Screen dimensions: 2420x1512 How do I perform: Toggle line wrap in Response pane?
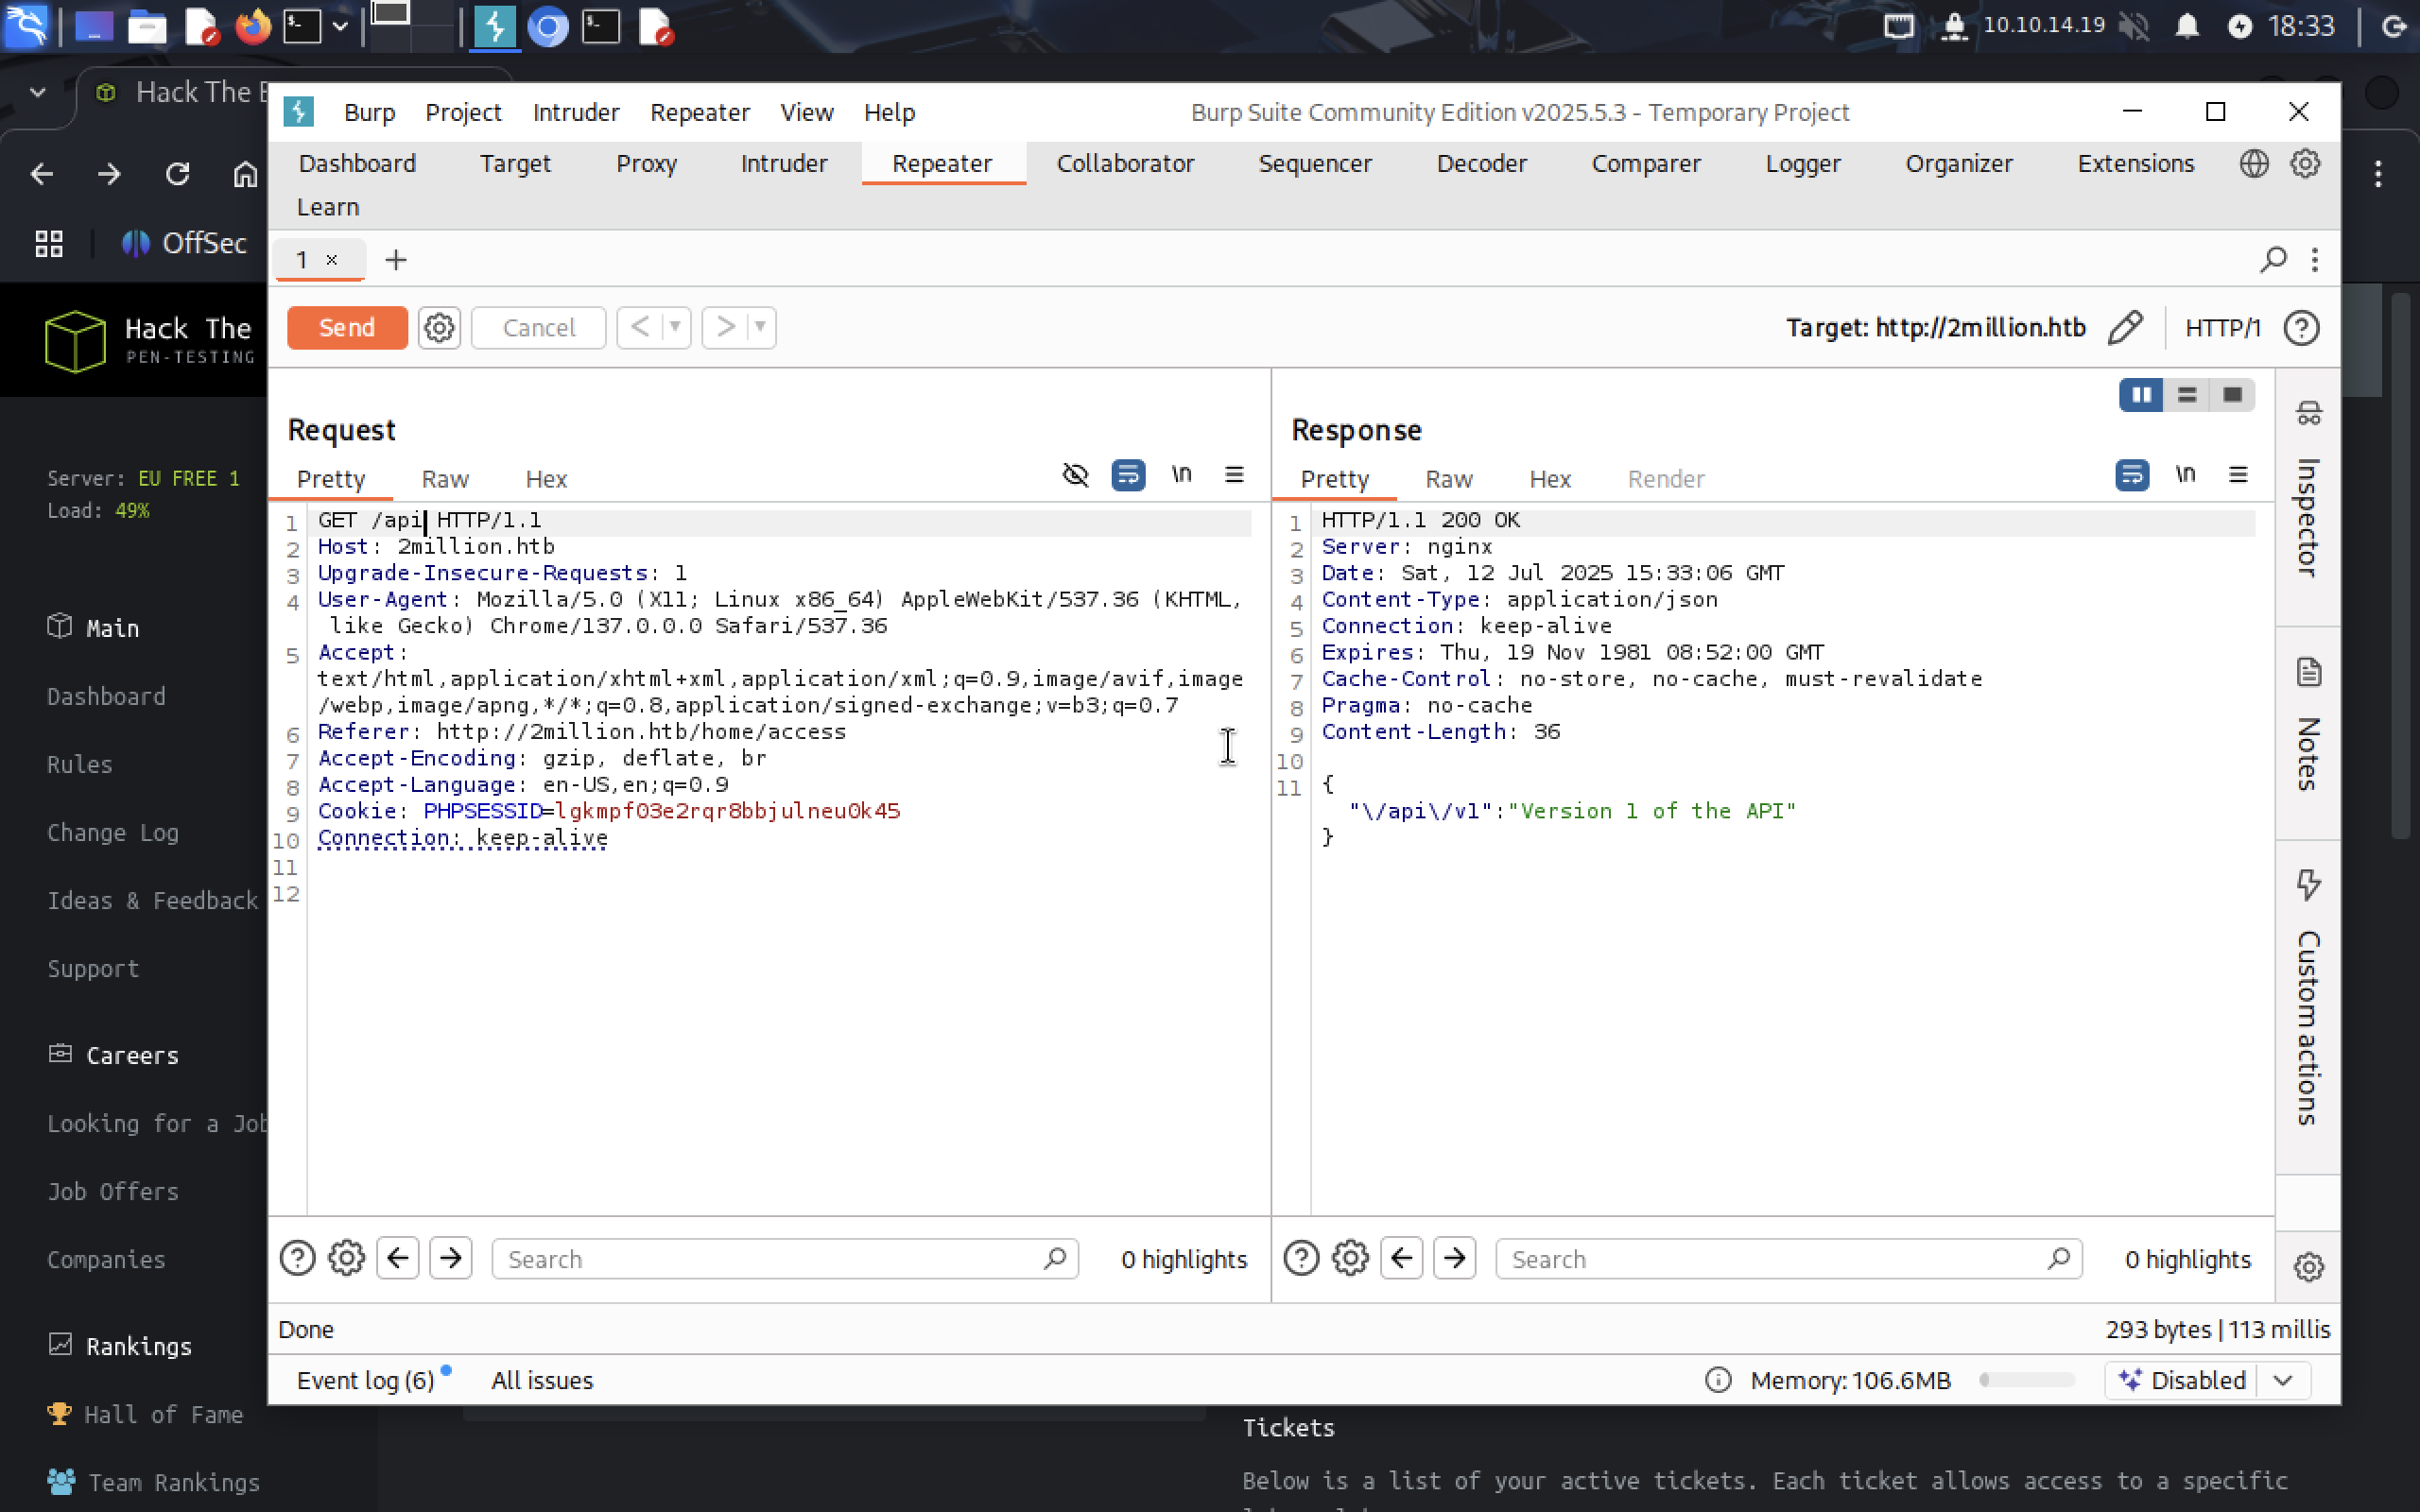(2132, 474)
